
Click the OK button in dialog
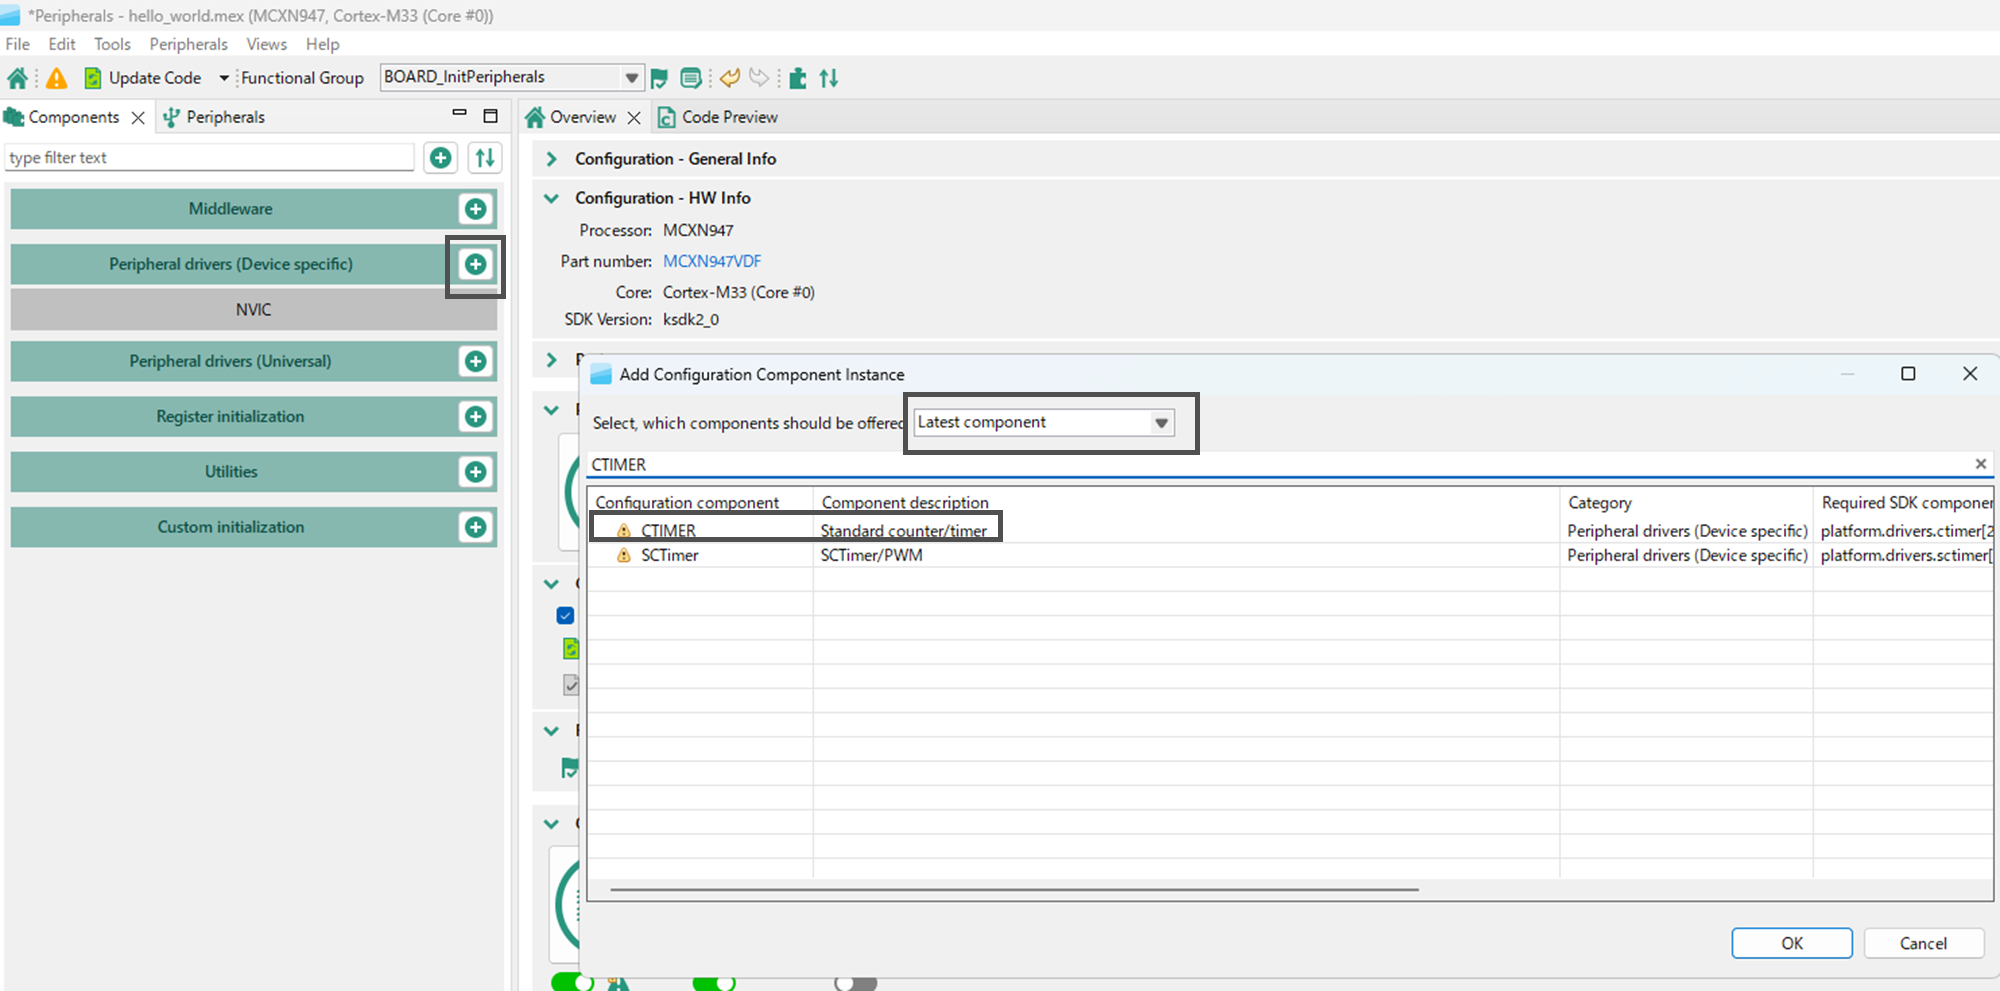(1791, 943)
